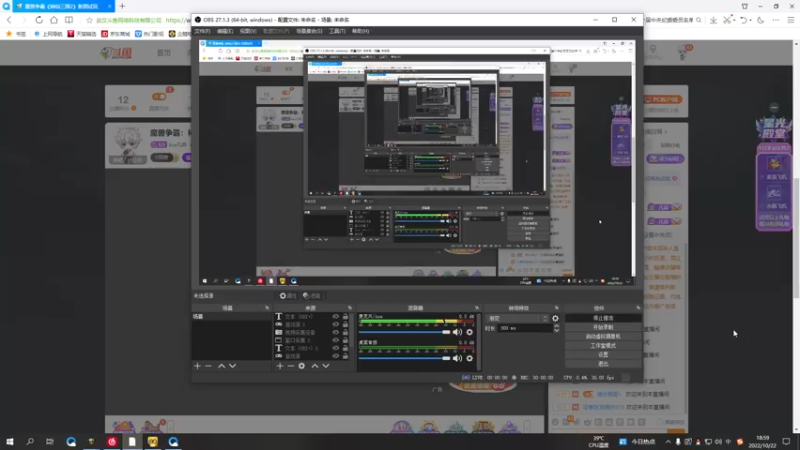Open the OBS 工具(T) menu
Image resolution: width=800 pixels, height=450 pixels.
tap(337, 31)
